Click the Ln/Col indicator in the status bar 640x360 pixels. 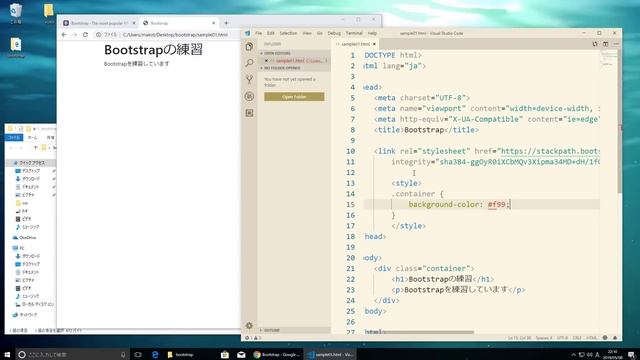tap(519, 338)
